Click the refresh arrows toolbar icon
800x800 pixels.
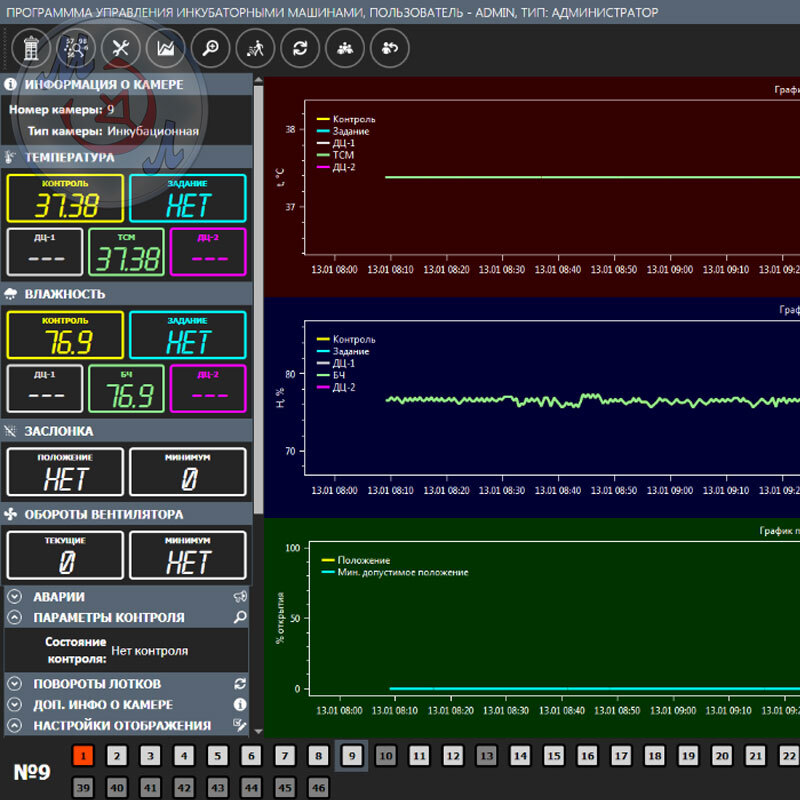click(x=301, y=48)
